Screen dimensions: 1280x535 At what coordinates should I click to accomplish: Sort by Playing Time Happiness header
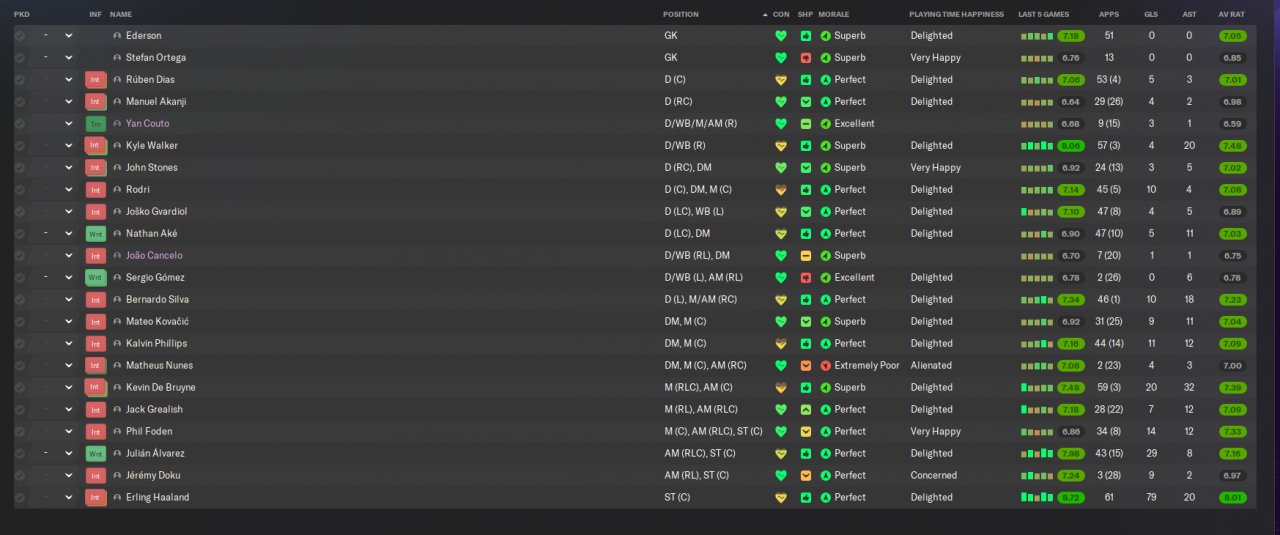pyautogui.click(x=956, y=15)
